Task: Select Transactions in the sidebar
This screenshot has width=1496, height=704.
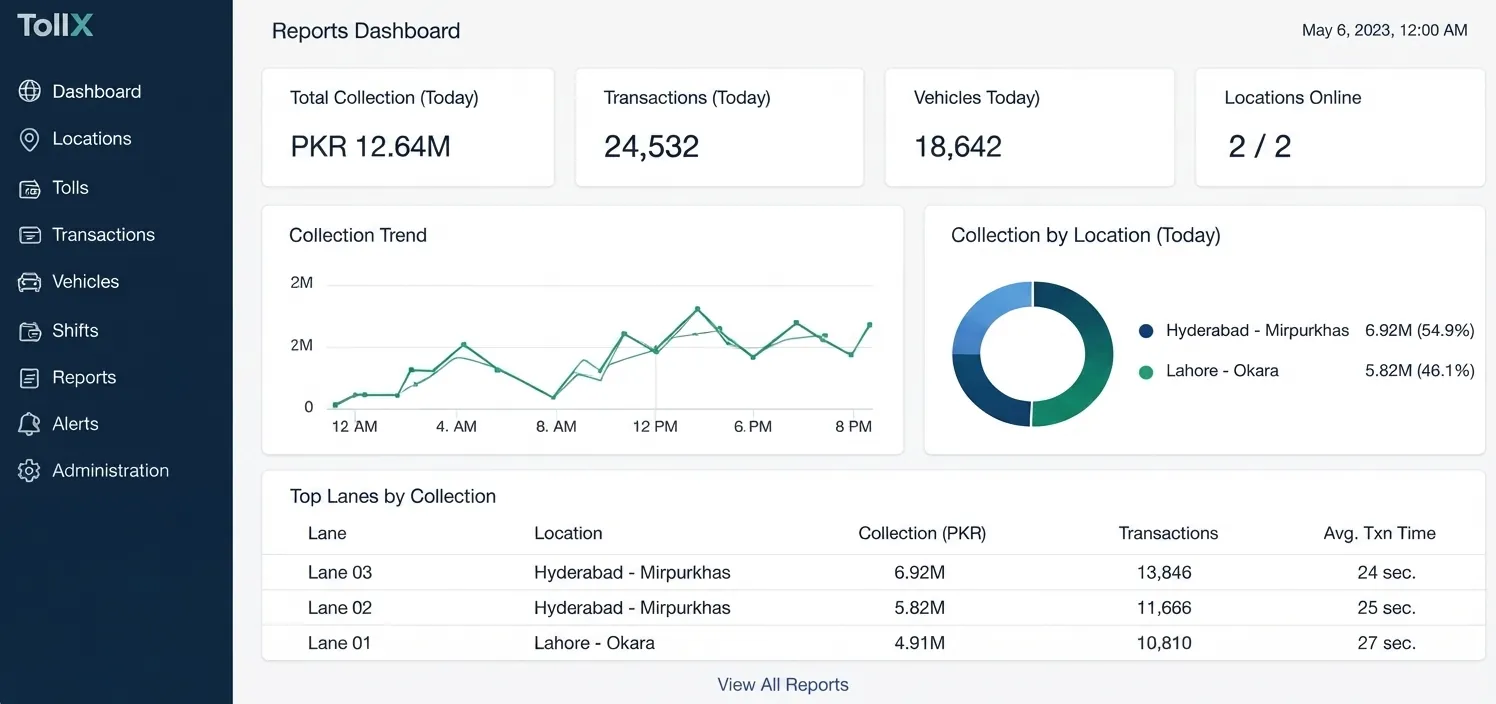Action: tap(104, 235)
